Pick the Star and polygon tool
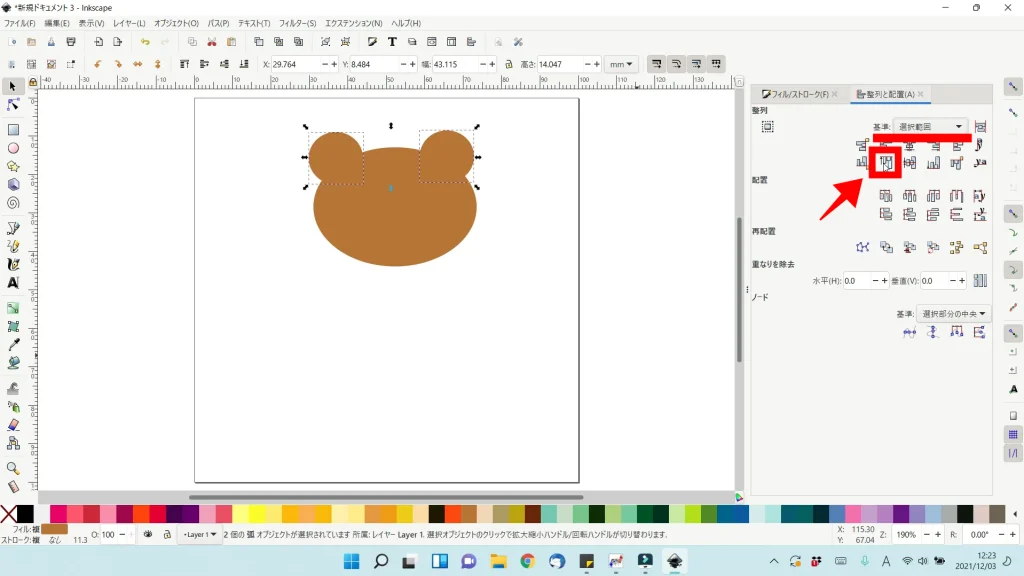 pos(13,166)
